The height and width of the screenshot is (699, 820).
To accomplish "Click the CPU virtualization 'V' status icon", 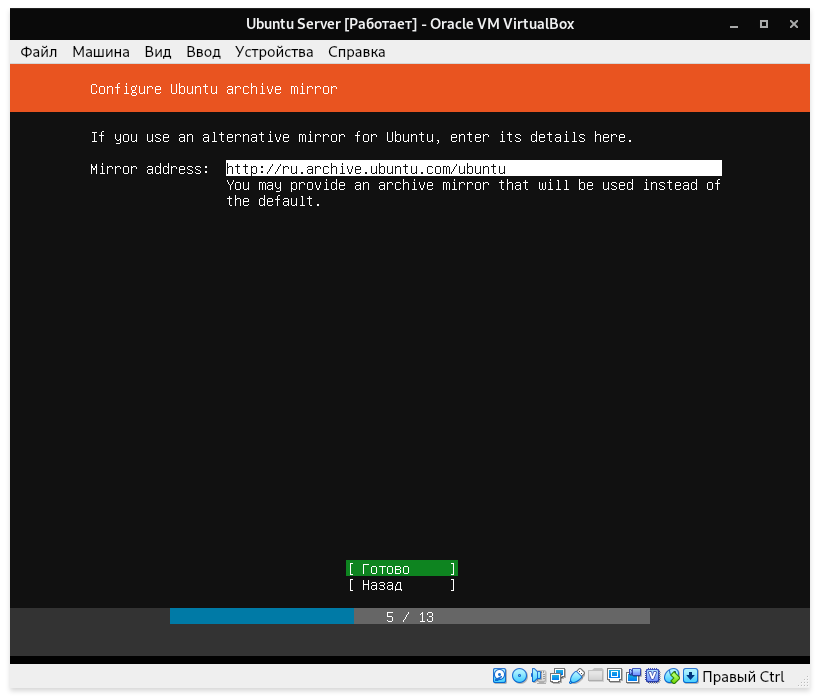I will coord(653,676).
